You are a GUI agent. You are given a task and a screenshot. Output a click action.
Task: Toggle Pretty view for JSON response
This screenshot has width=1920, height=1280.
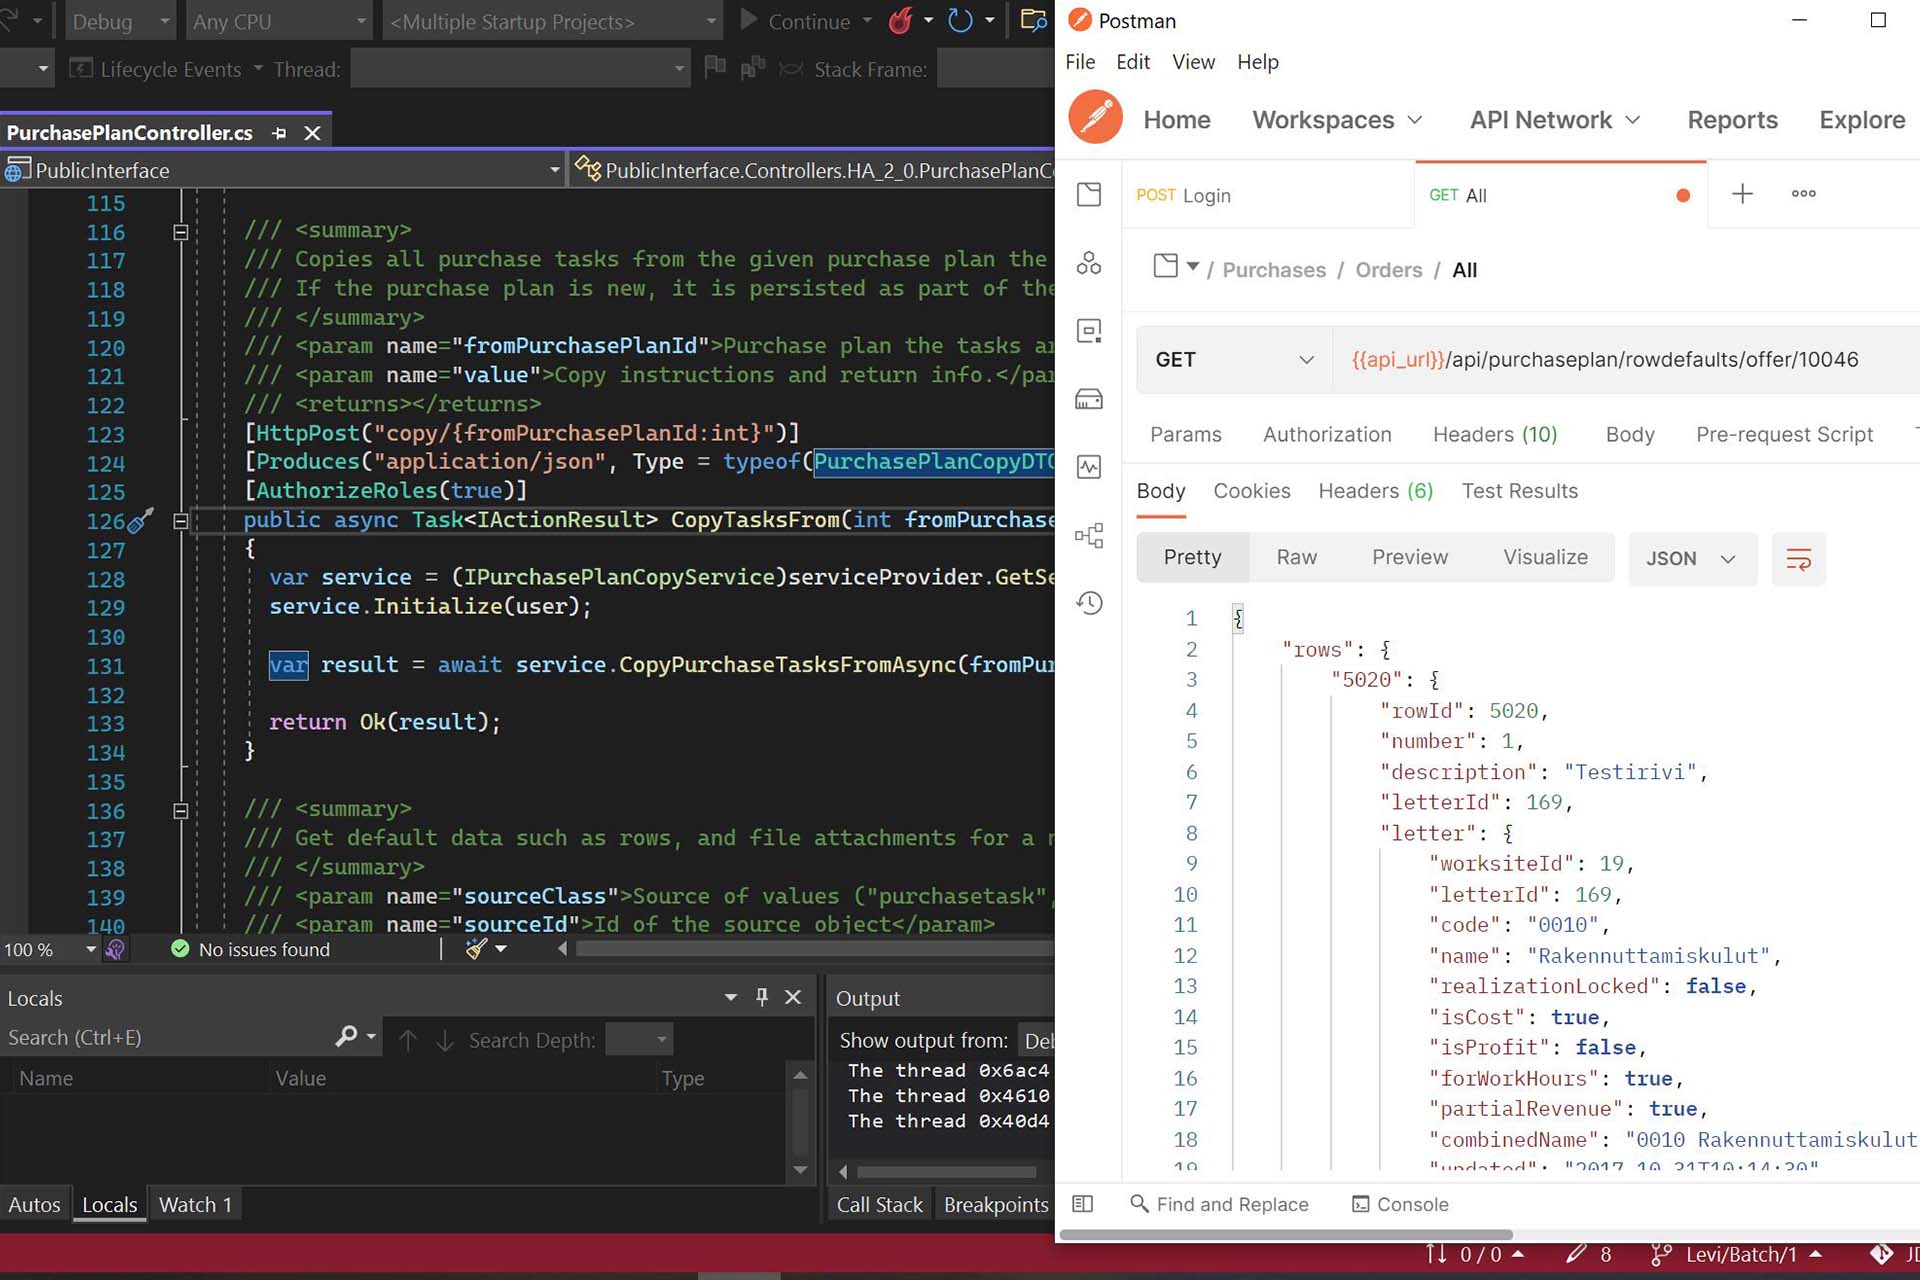(1193, 557)
